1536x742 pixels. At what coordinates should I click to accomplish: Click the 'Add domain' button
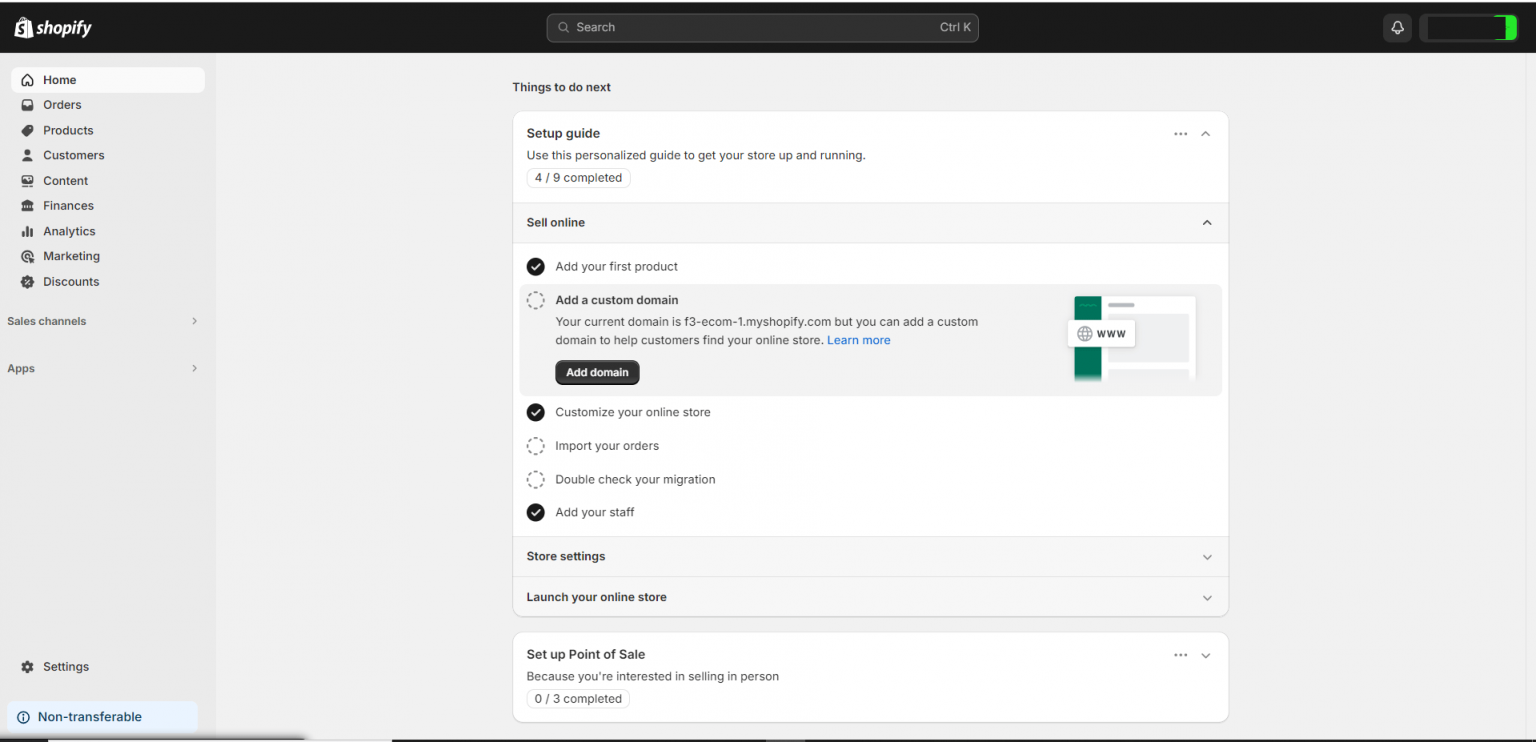[x=597, y=372]
